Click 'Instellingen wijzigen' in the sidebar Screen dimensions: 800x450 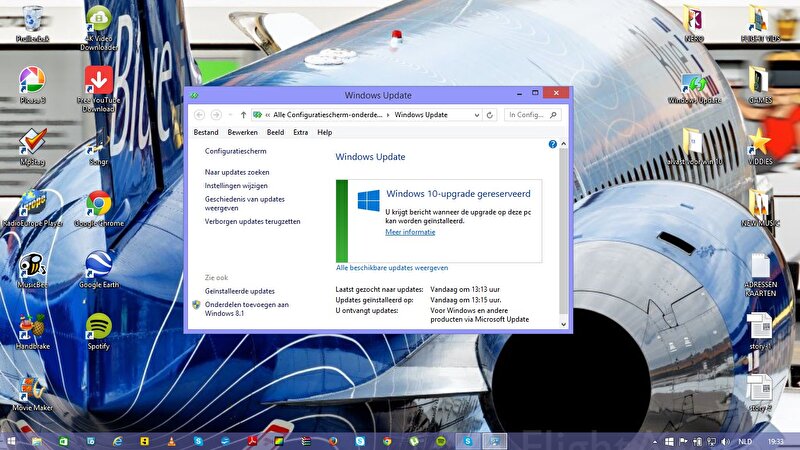(x=236, y=186)
